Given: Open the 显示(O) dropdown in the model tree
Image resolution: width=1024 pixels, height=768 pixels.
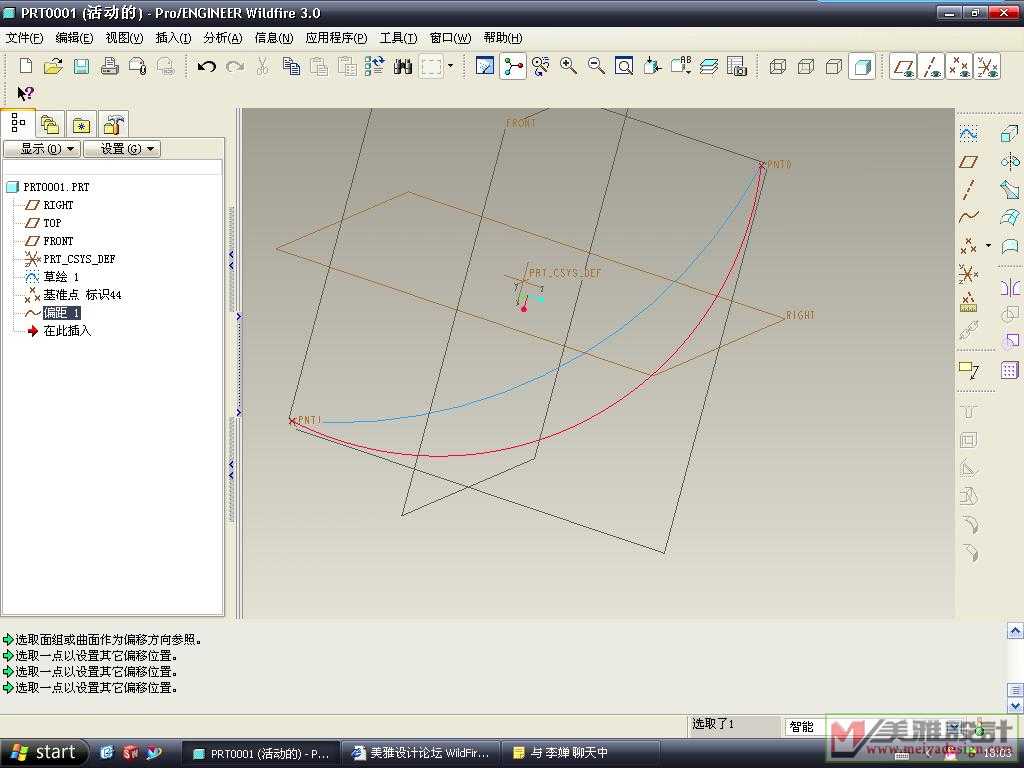Looking at the screenshot, I should coord(42,149).
